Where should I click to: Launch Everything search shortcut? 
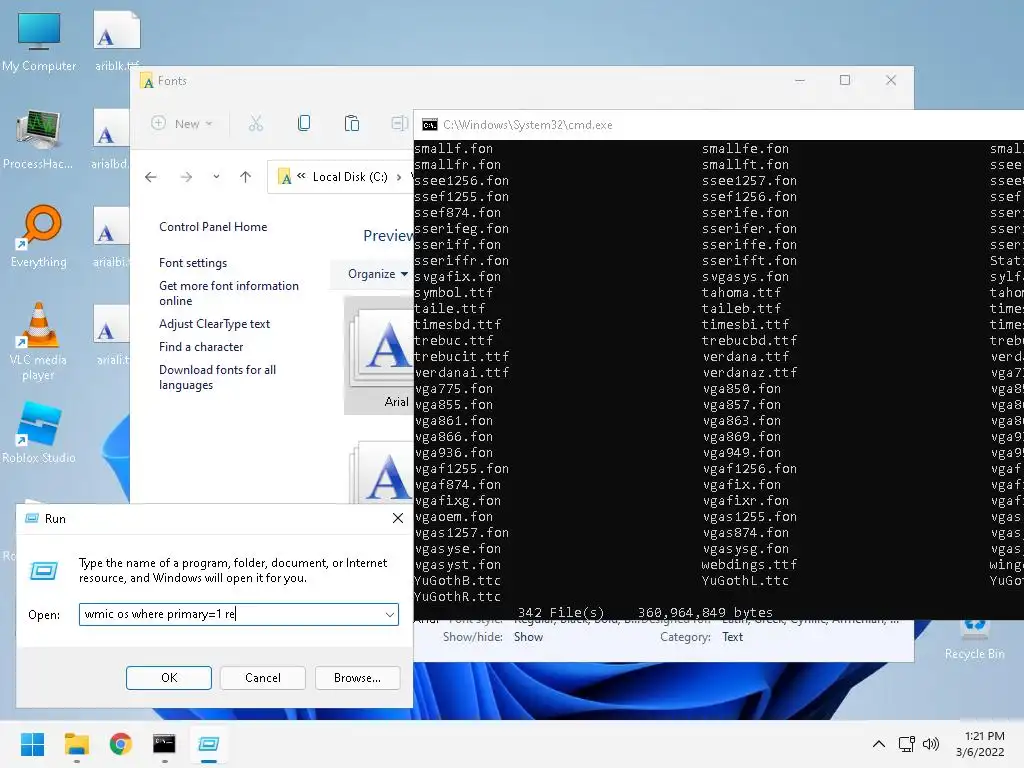pyautogui.click(x=39, y=236)
